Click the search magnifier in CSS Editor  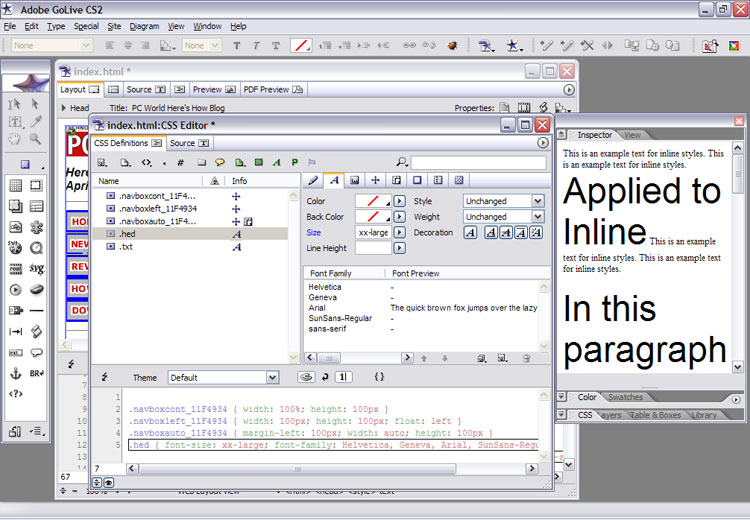click(x=402, y=162)
